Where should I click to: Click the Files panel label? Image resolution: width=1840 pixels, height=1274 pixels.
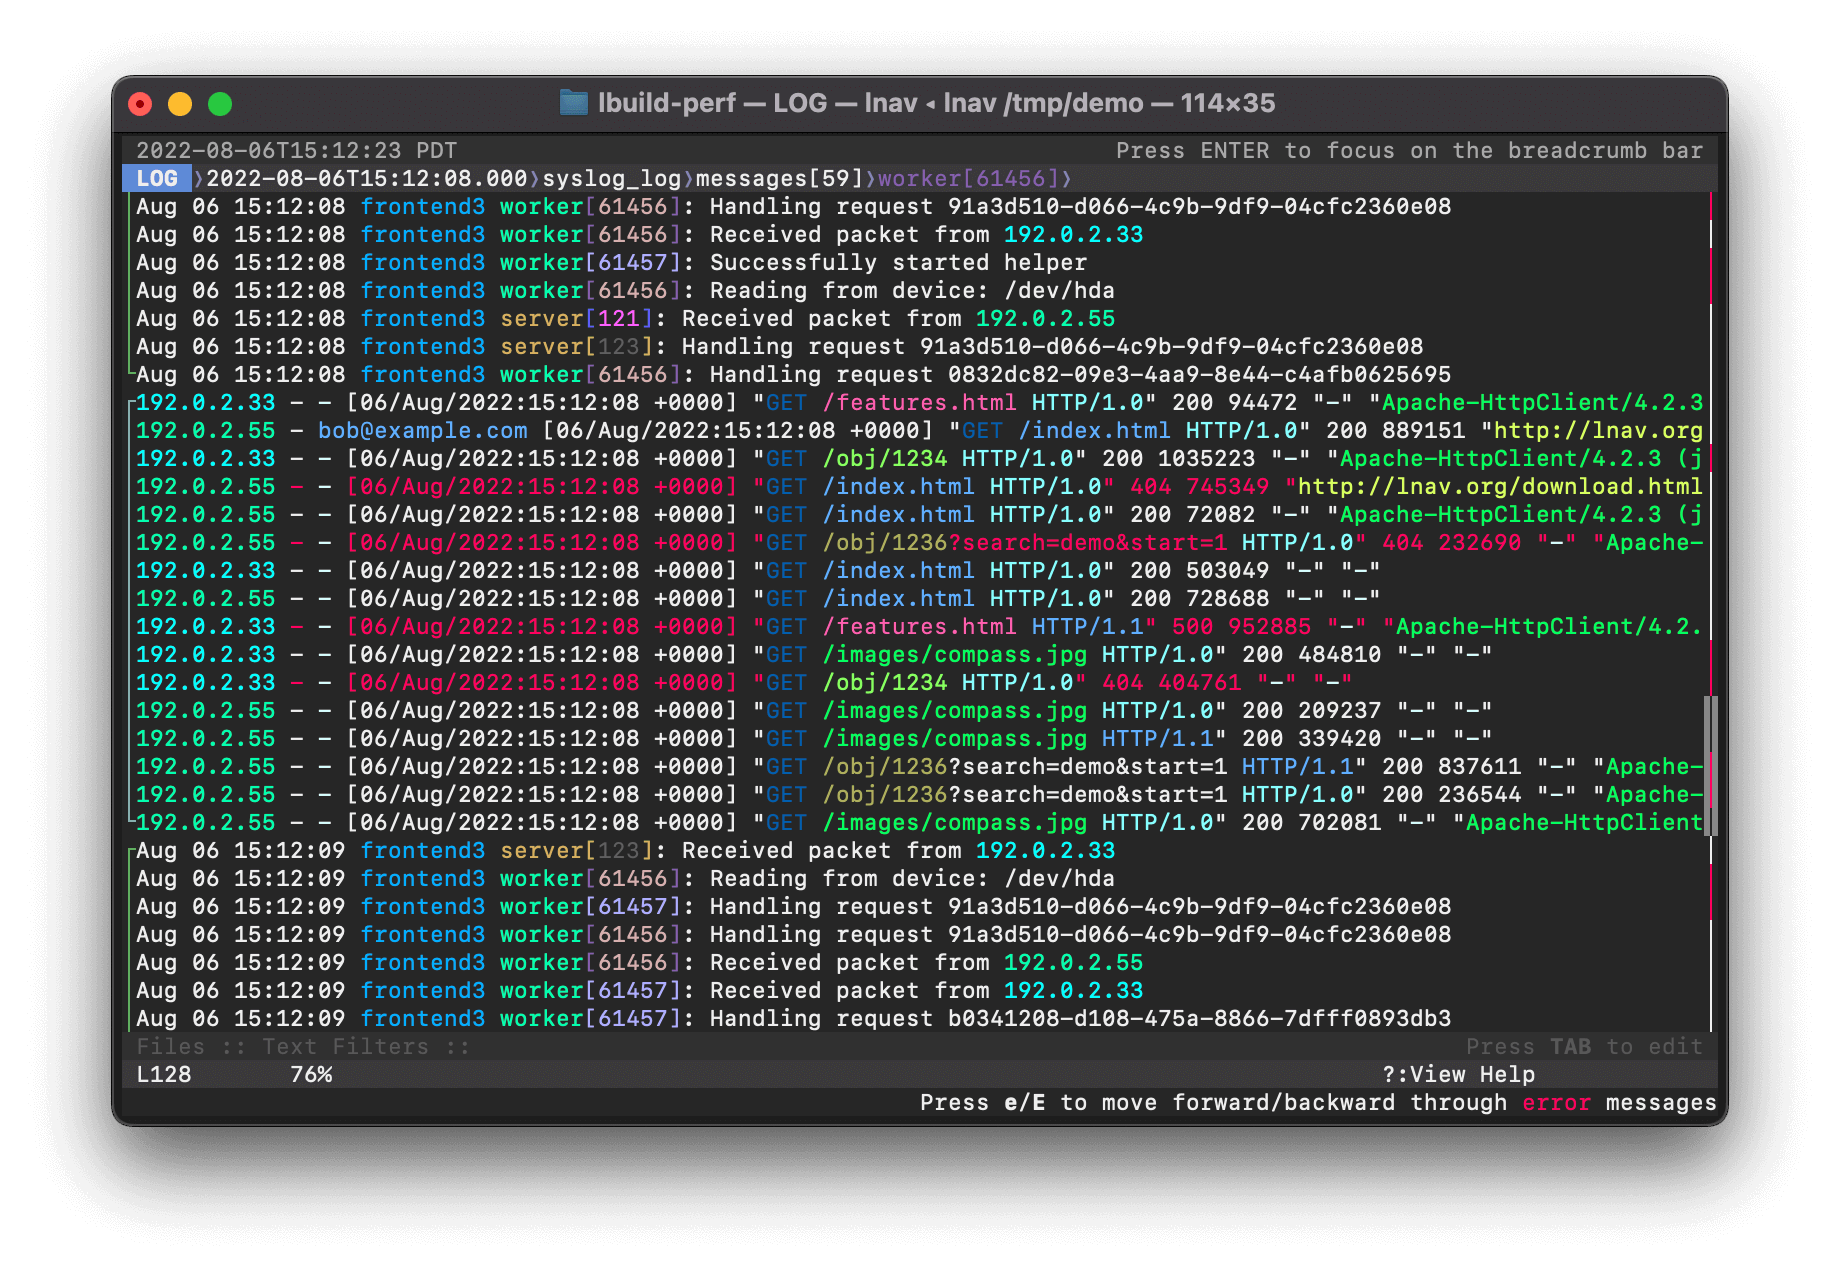(170, 1047)
